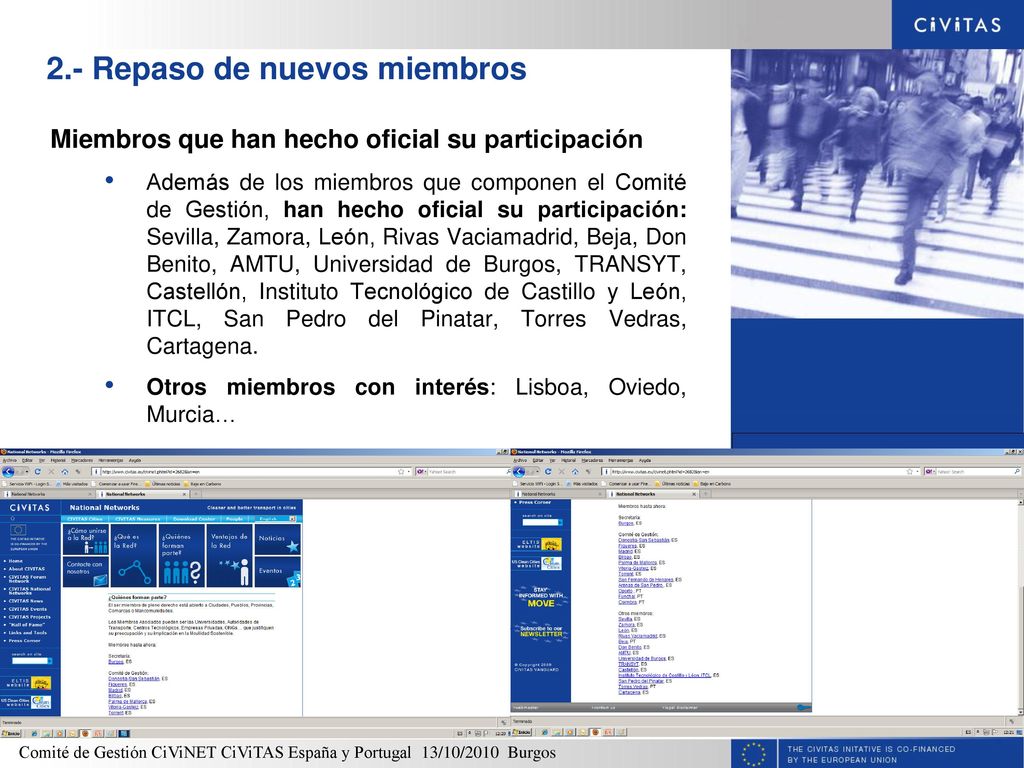The image size is (1024, 768).
Task: Open Historial menu in right Firefox window
Action: [568, 460]
